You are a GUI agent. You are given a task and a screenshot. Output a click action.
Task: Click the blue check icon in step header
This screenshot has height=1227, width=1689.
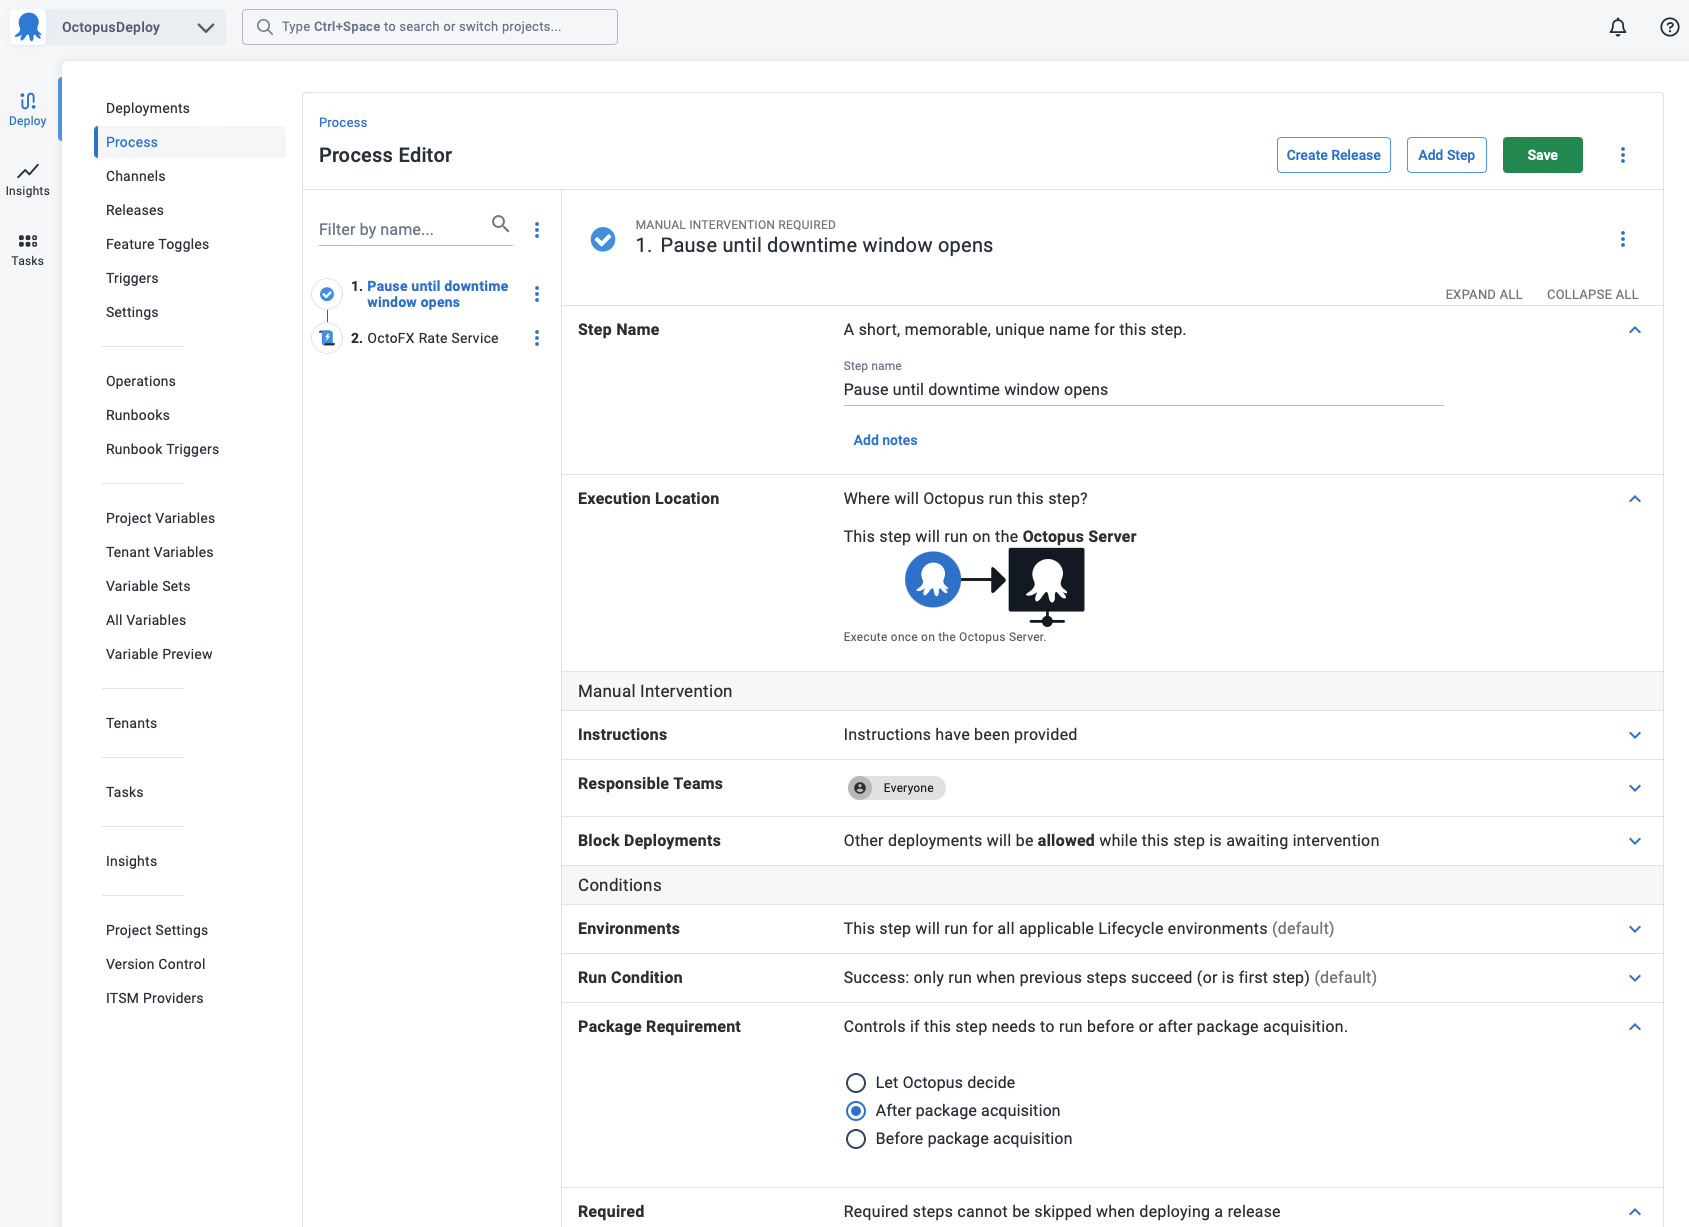point(603,239)
